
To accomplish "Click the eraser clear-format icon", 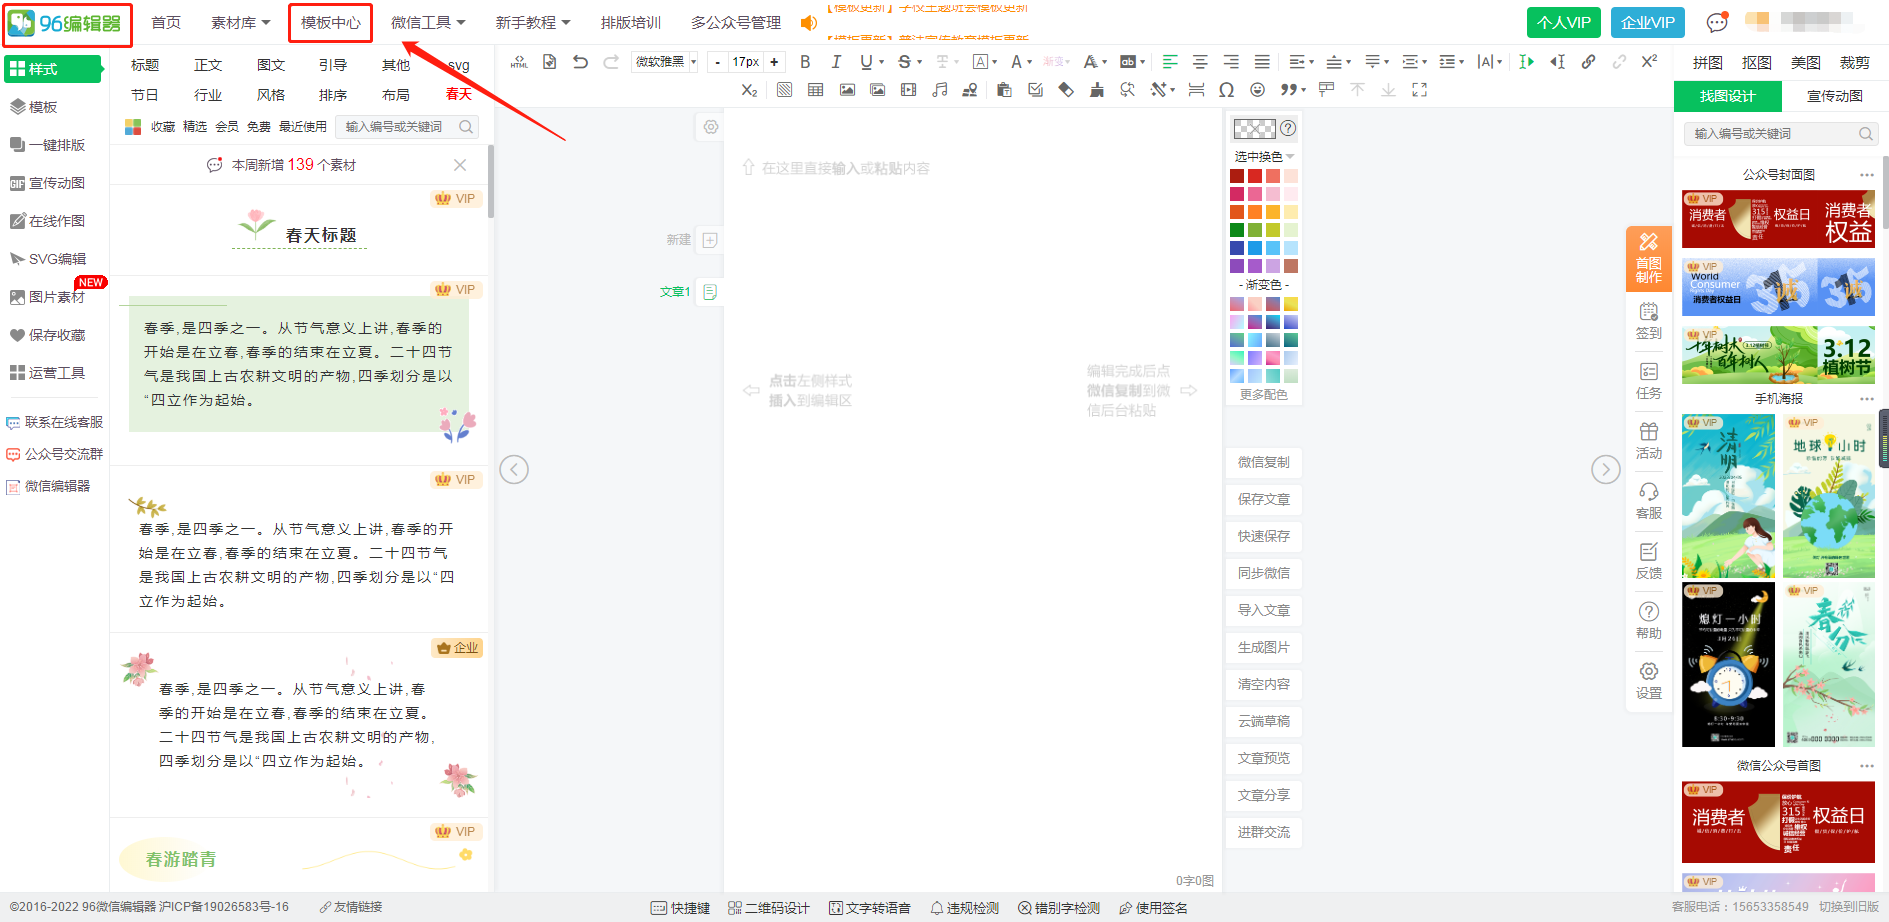I will pos(1066,90).
